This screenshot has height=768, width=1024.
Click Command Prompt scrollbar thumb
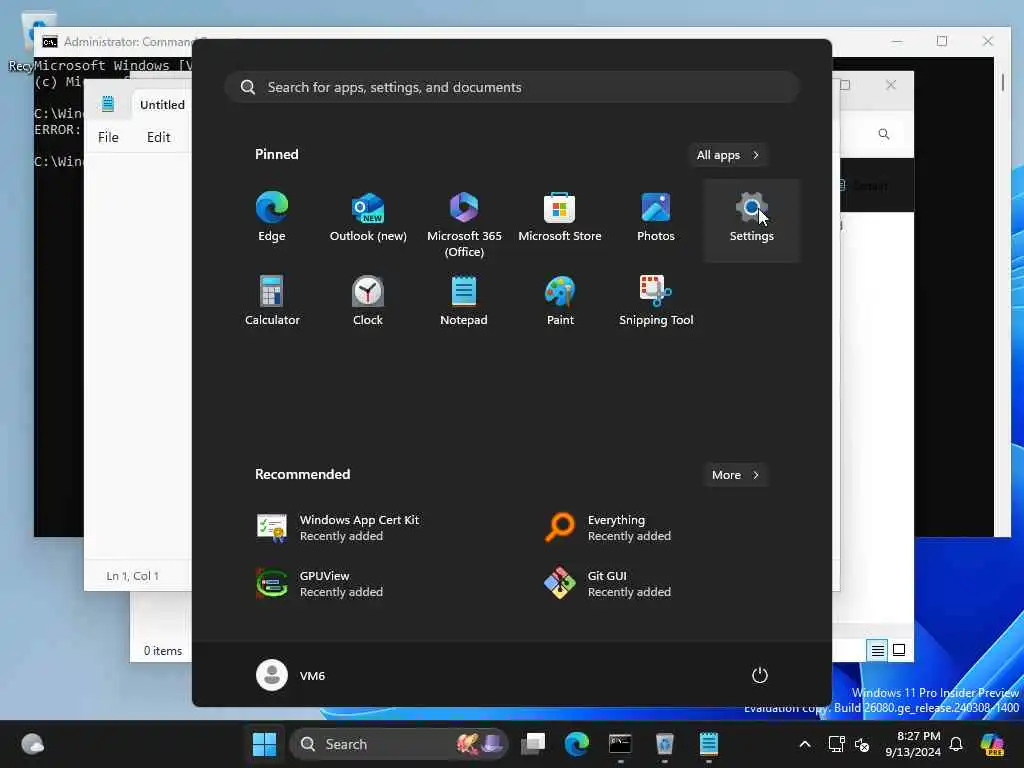(x=1002, y=83)
